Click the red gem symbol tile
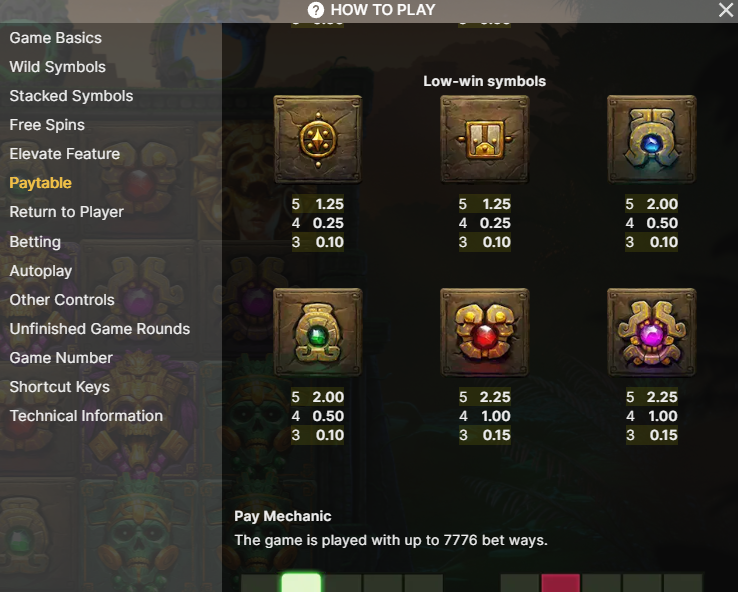Screen dimensions: 738x592 485,332
